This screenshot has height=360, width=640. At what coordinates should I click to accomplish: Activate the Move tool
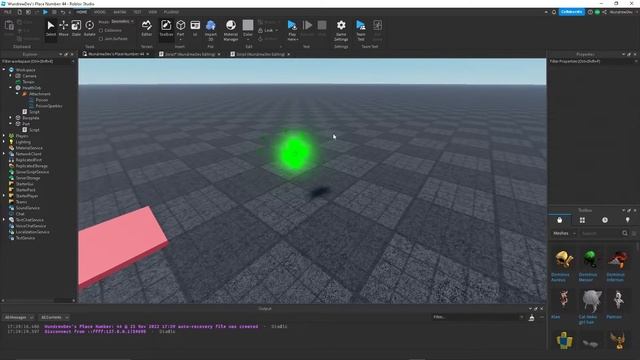[x=64, y=29]
